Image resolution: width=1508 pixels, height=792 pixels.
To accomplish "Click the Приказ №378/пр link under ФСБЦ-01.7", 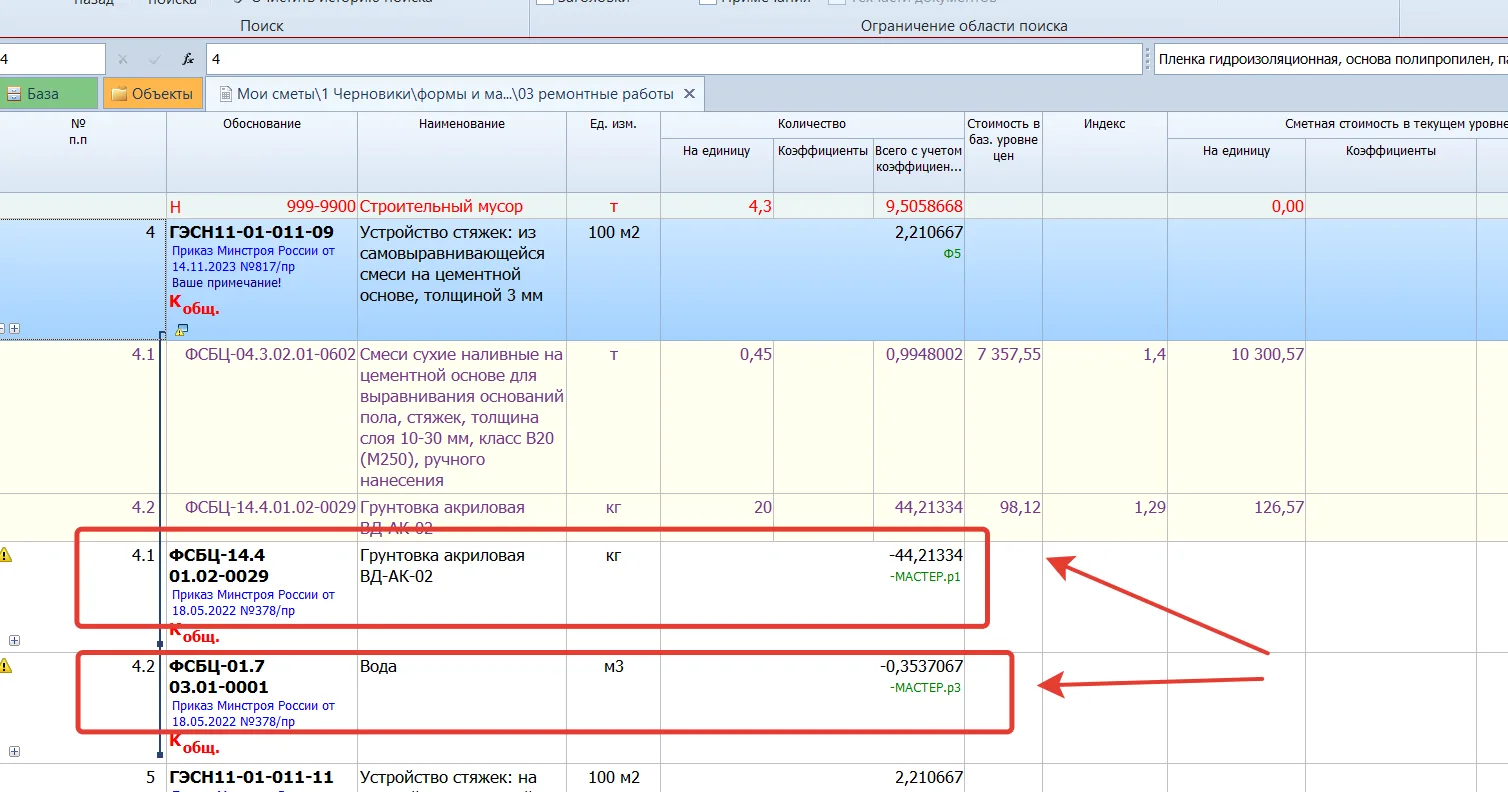I will 253,714.
